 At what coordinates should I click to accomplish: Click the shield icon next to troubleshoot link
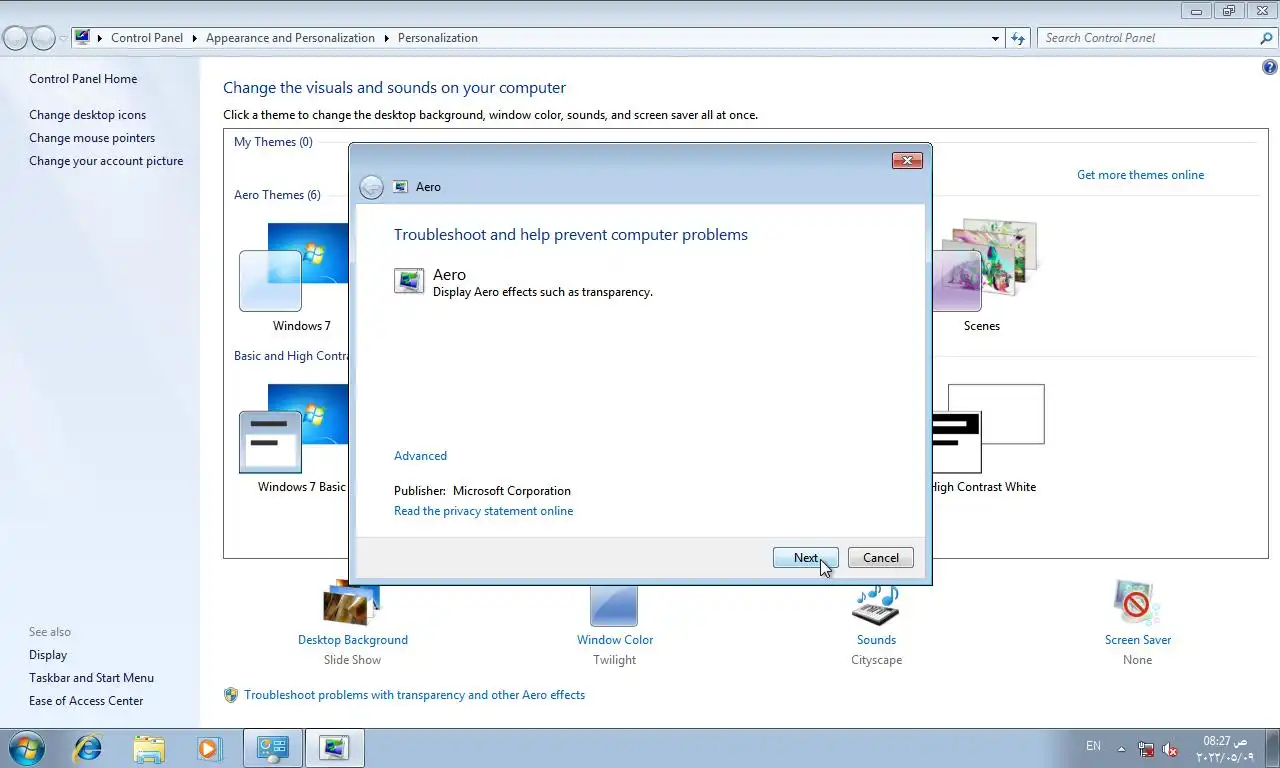click(231, 695)
